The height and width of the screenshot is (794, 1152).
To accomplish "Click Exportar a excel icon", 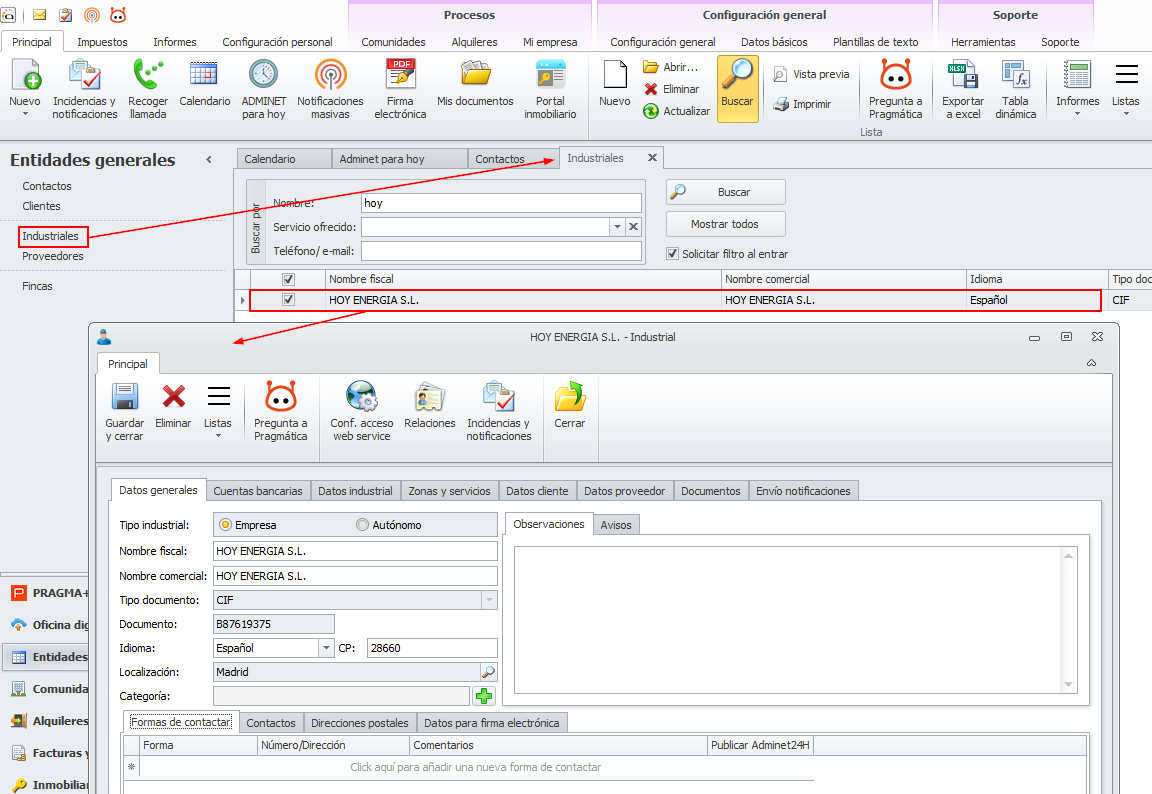I will [961, 76].
